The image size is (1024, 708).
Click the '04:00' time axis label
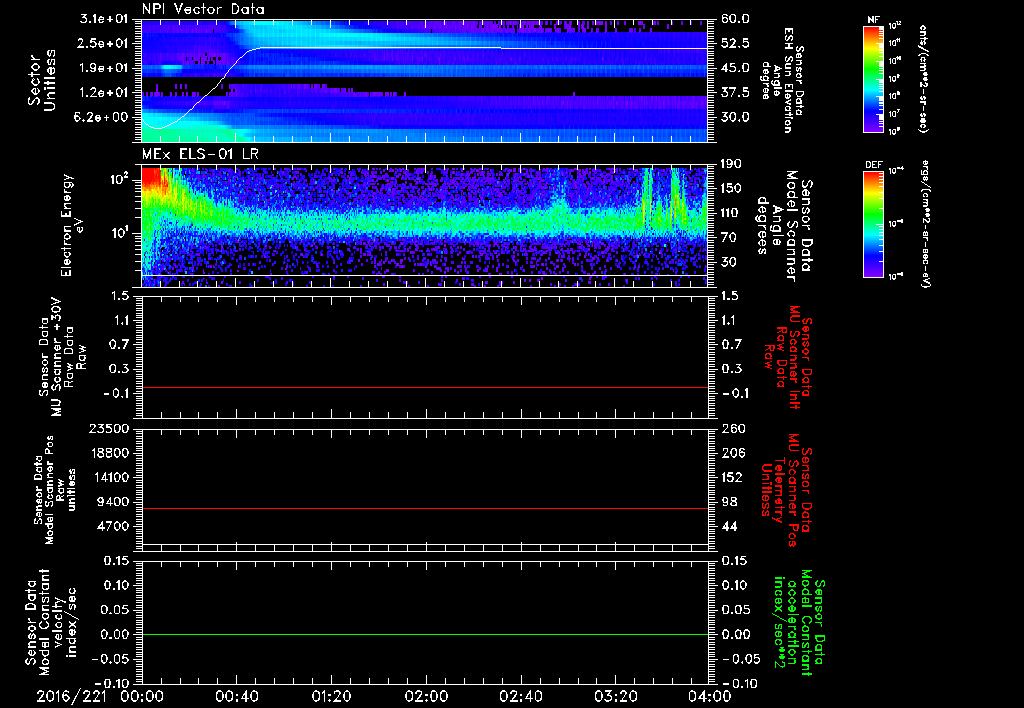click(710, 696)
